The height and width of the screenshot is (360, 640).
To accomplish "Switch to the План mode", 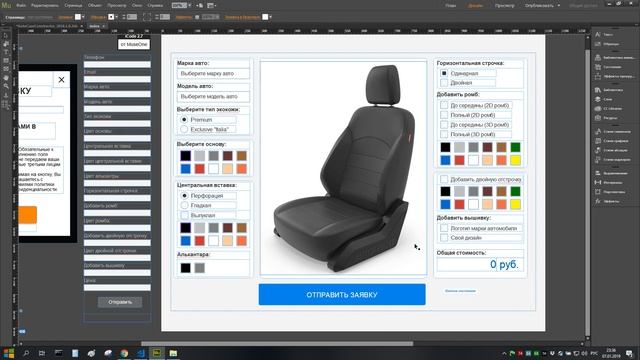I will [451, 6].
